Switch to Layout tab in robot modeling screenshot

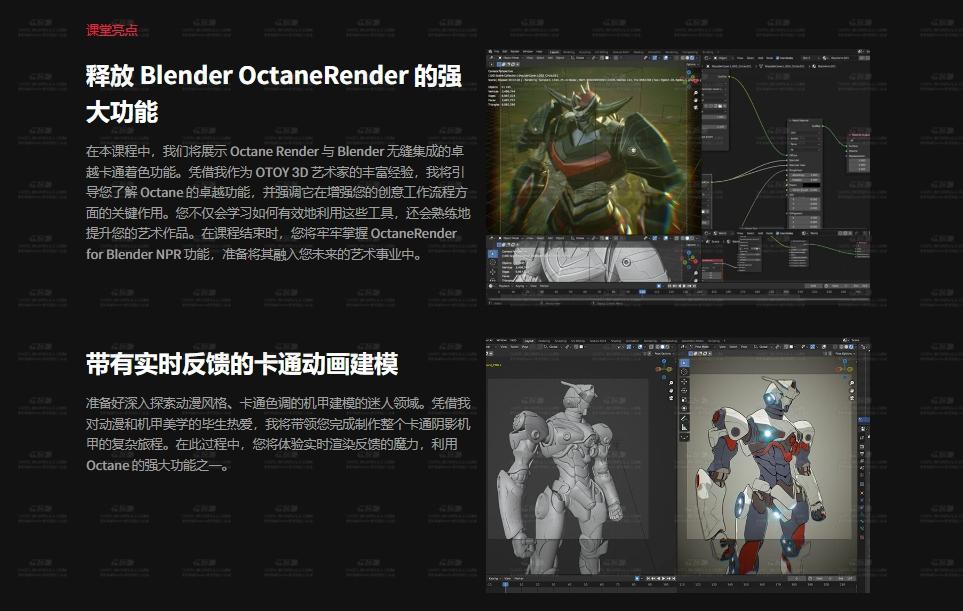click(x=529, y=340)
